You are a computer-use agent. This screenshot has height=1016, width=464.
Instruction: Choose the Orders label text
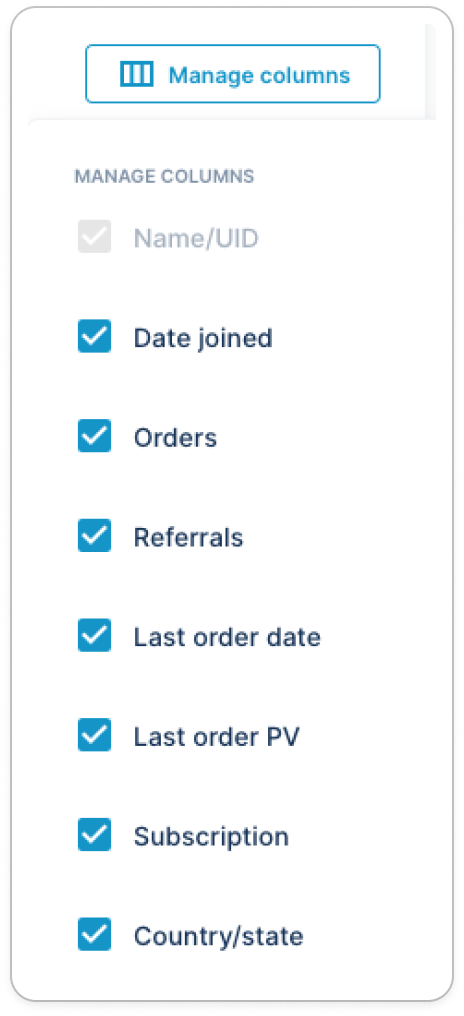click(175, 438)
